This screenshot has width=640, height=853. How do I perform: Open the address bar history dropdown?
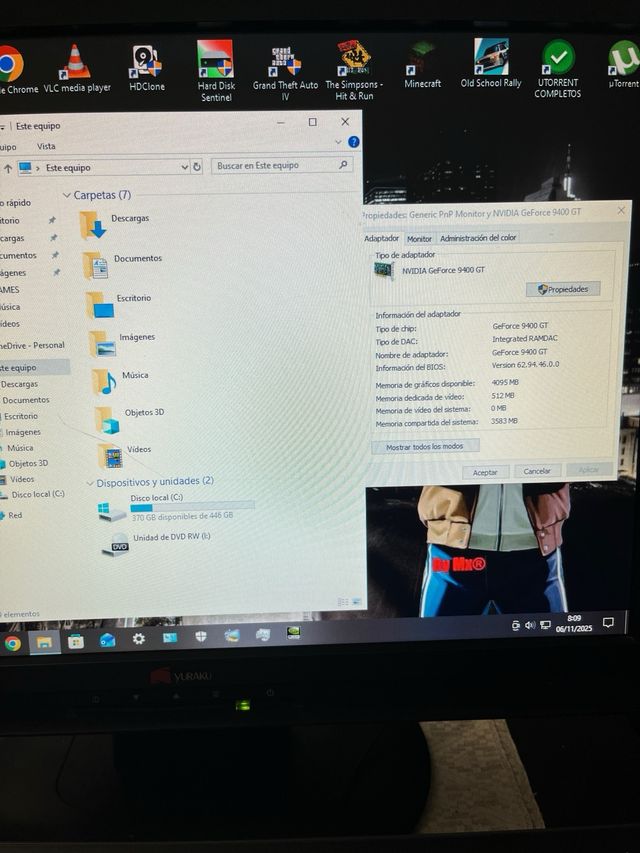coord(184,167)
